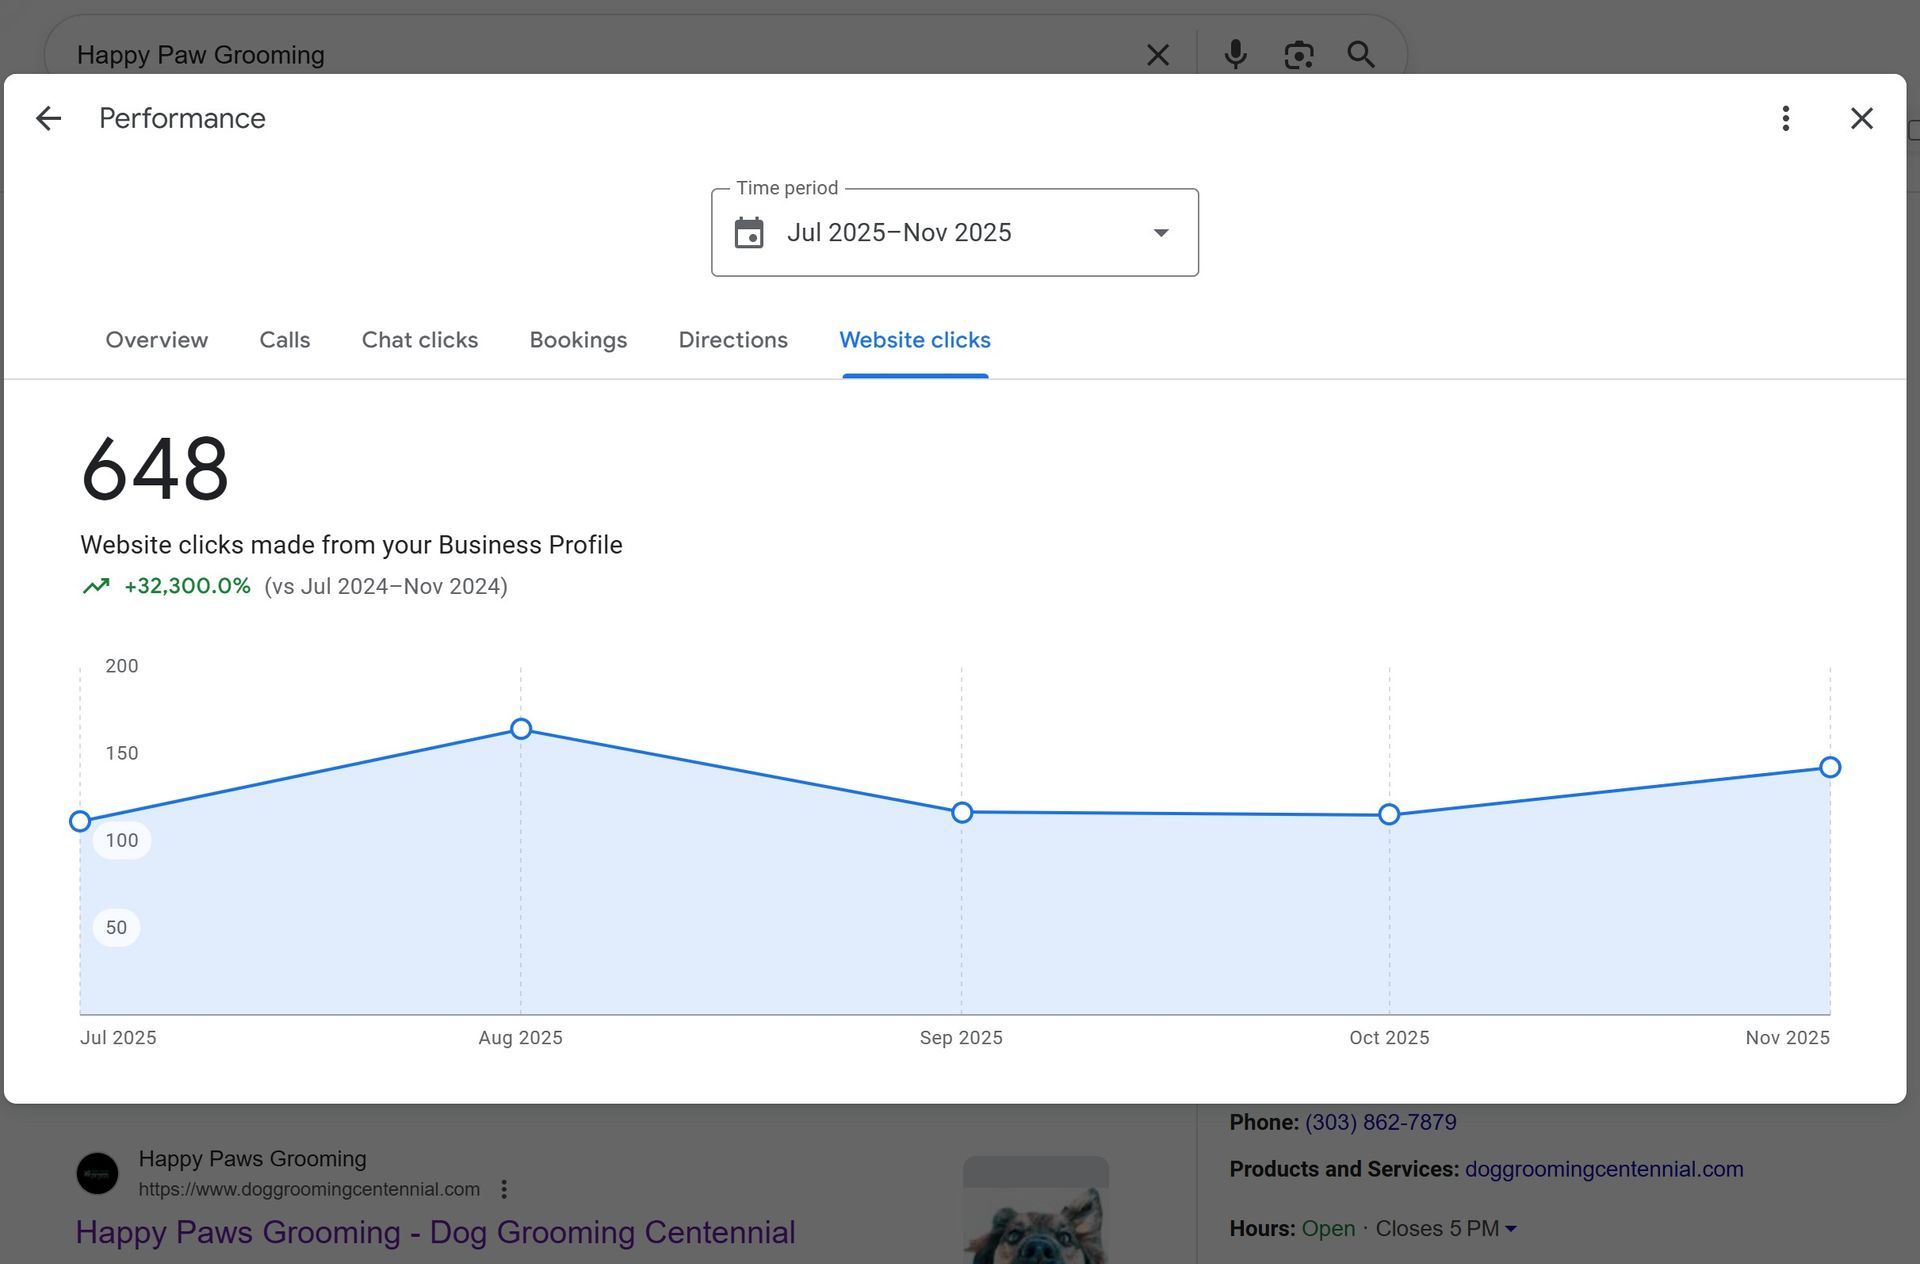Open the three-dot more options menu

tap(1785, 119)
